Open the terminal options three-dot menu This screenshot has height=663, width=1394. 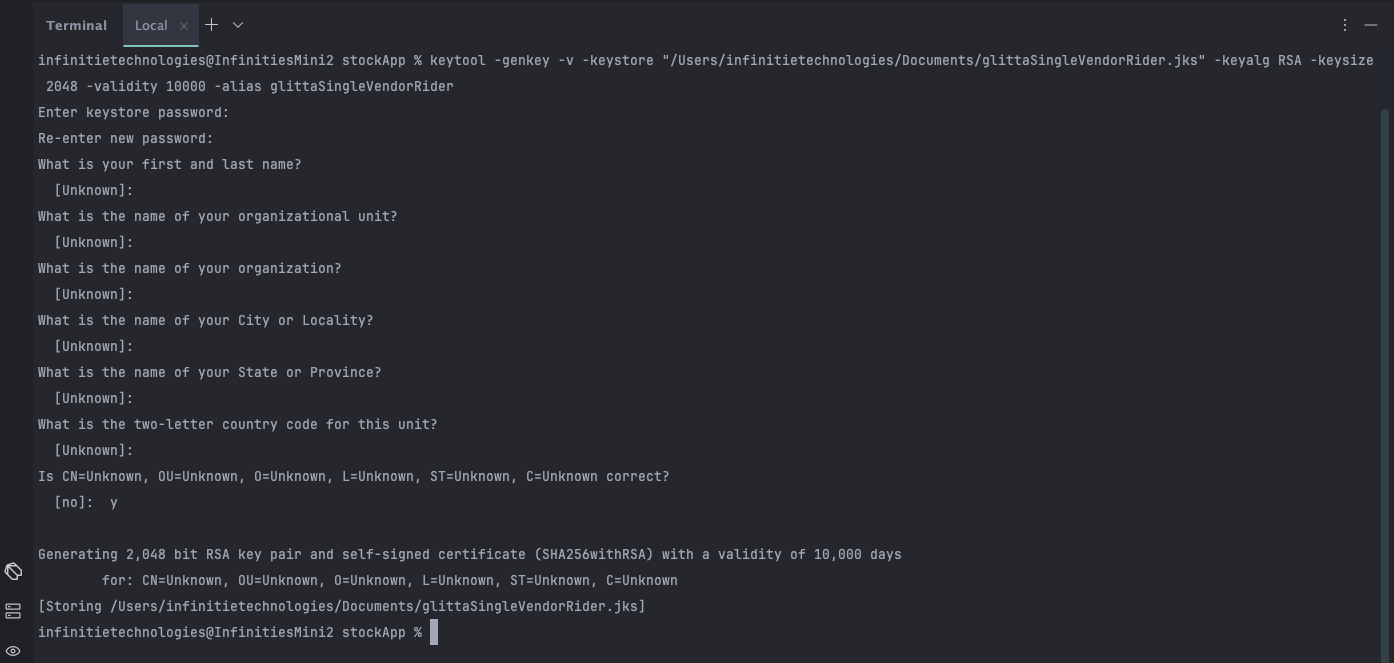[x=1345, y=25]
